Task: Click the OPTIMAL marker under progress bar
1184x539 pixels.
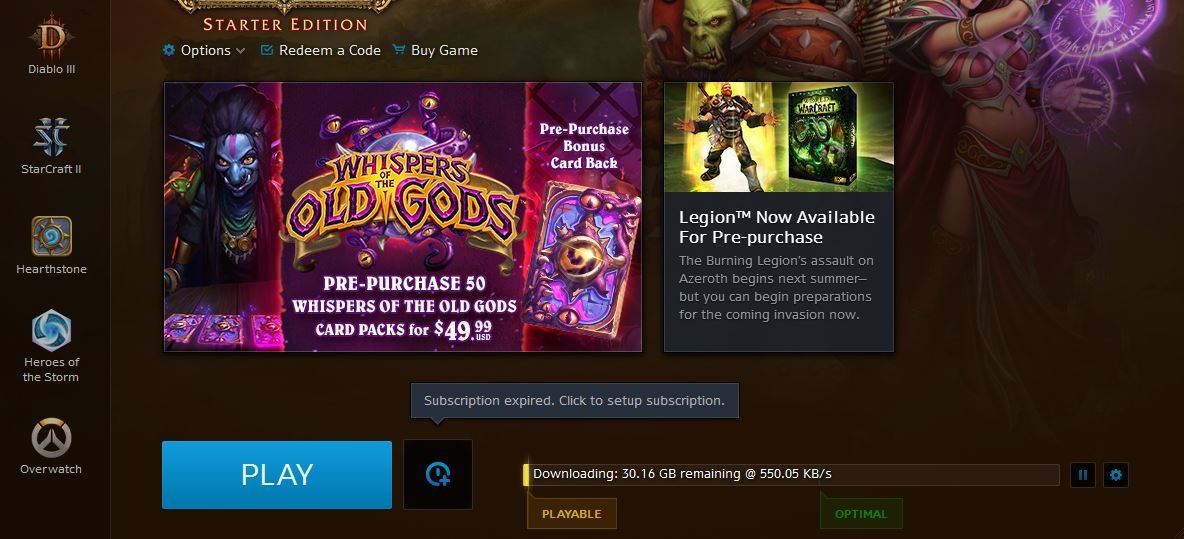Action: [x=861, y=513]
